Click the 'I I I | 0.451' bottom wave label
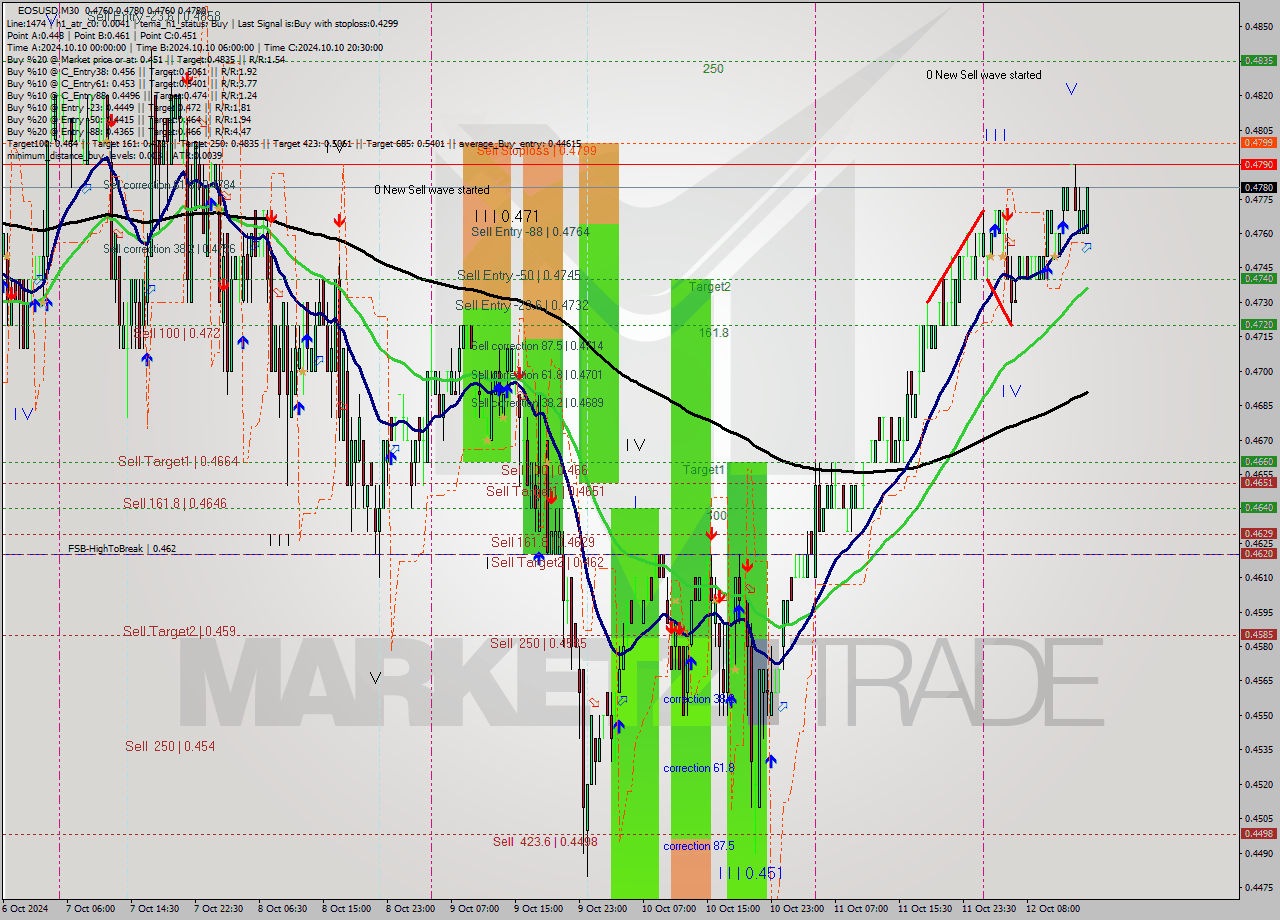Screen dimensions: 1280x920 pos(750,873)
